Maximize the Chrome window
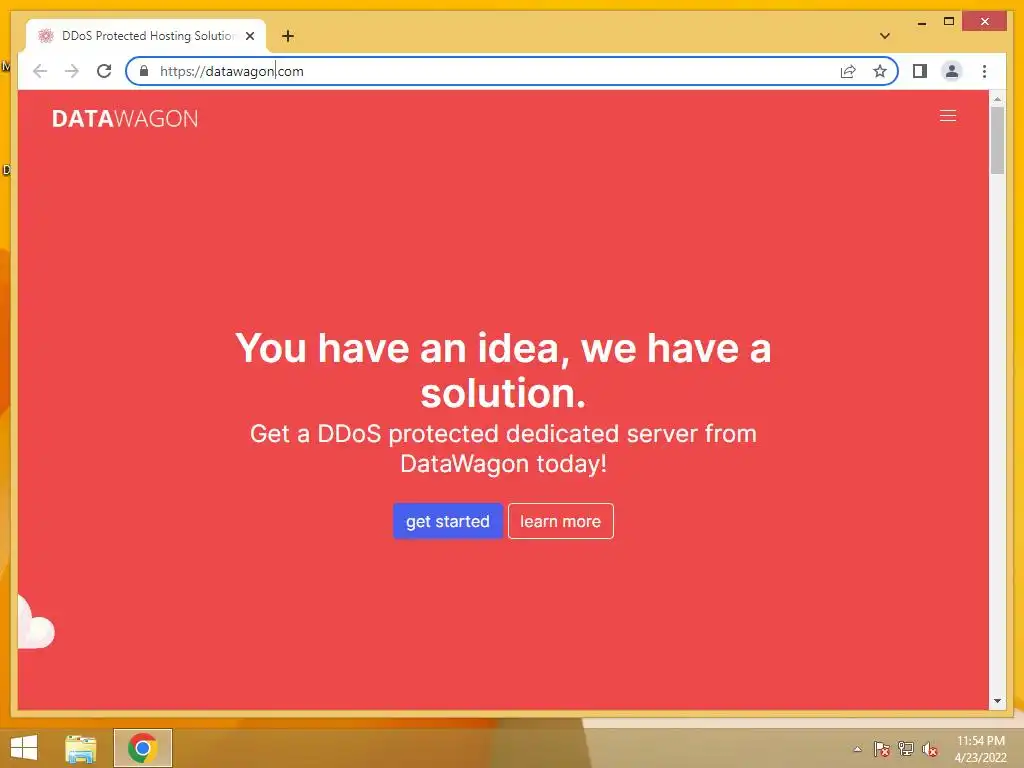This screenshot has height=768, width=1024. click(949, 22)
